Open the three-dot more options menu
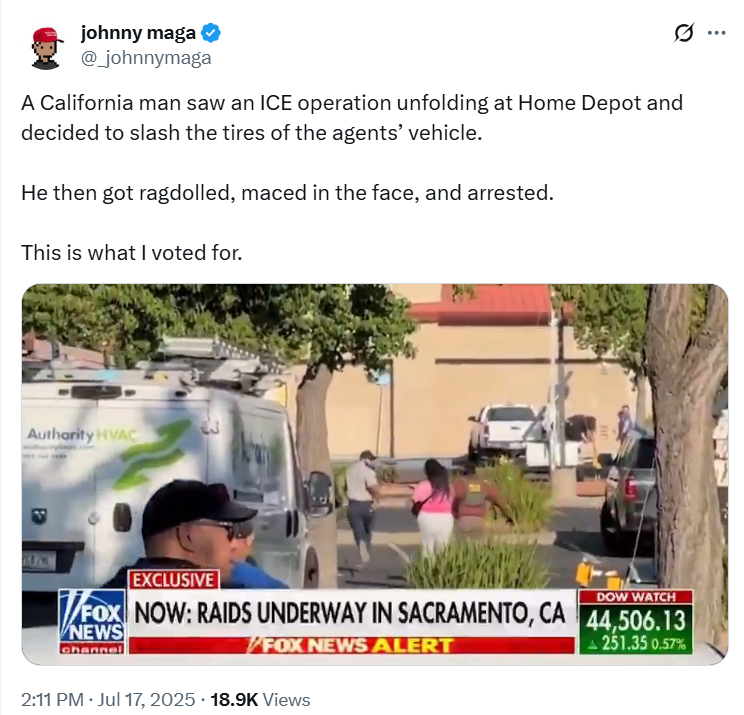Image resolution: width=744 pixels, height=715 pixels. pos(716,33)
